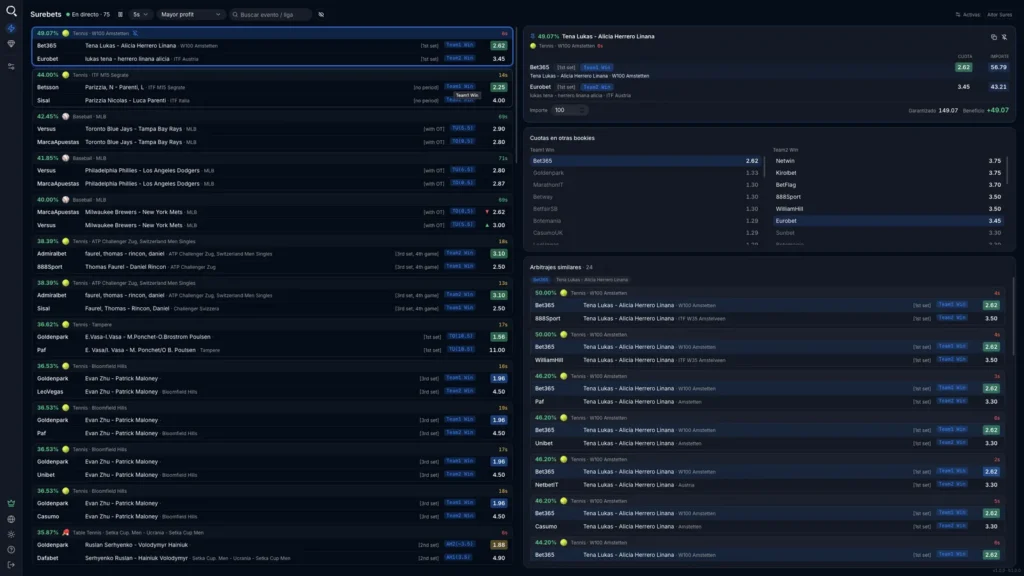Select the WilliamHill 3.50 row in Team2 Win list
The width and height of the screenshot is (1024, 576).
(x=888, y=209)
